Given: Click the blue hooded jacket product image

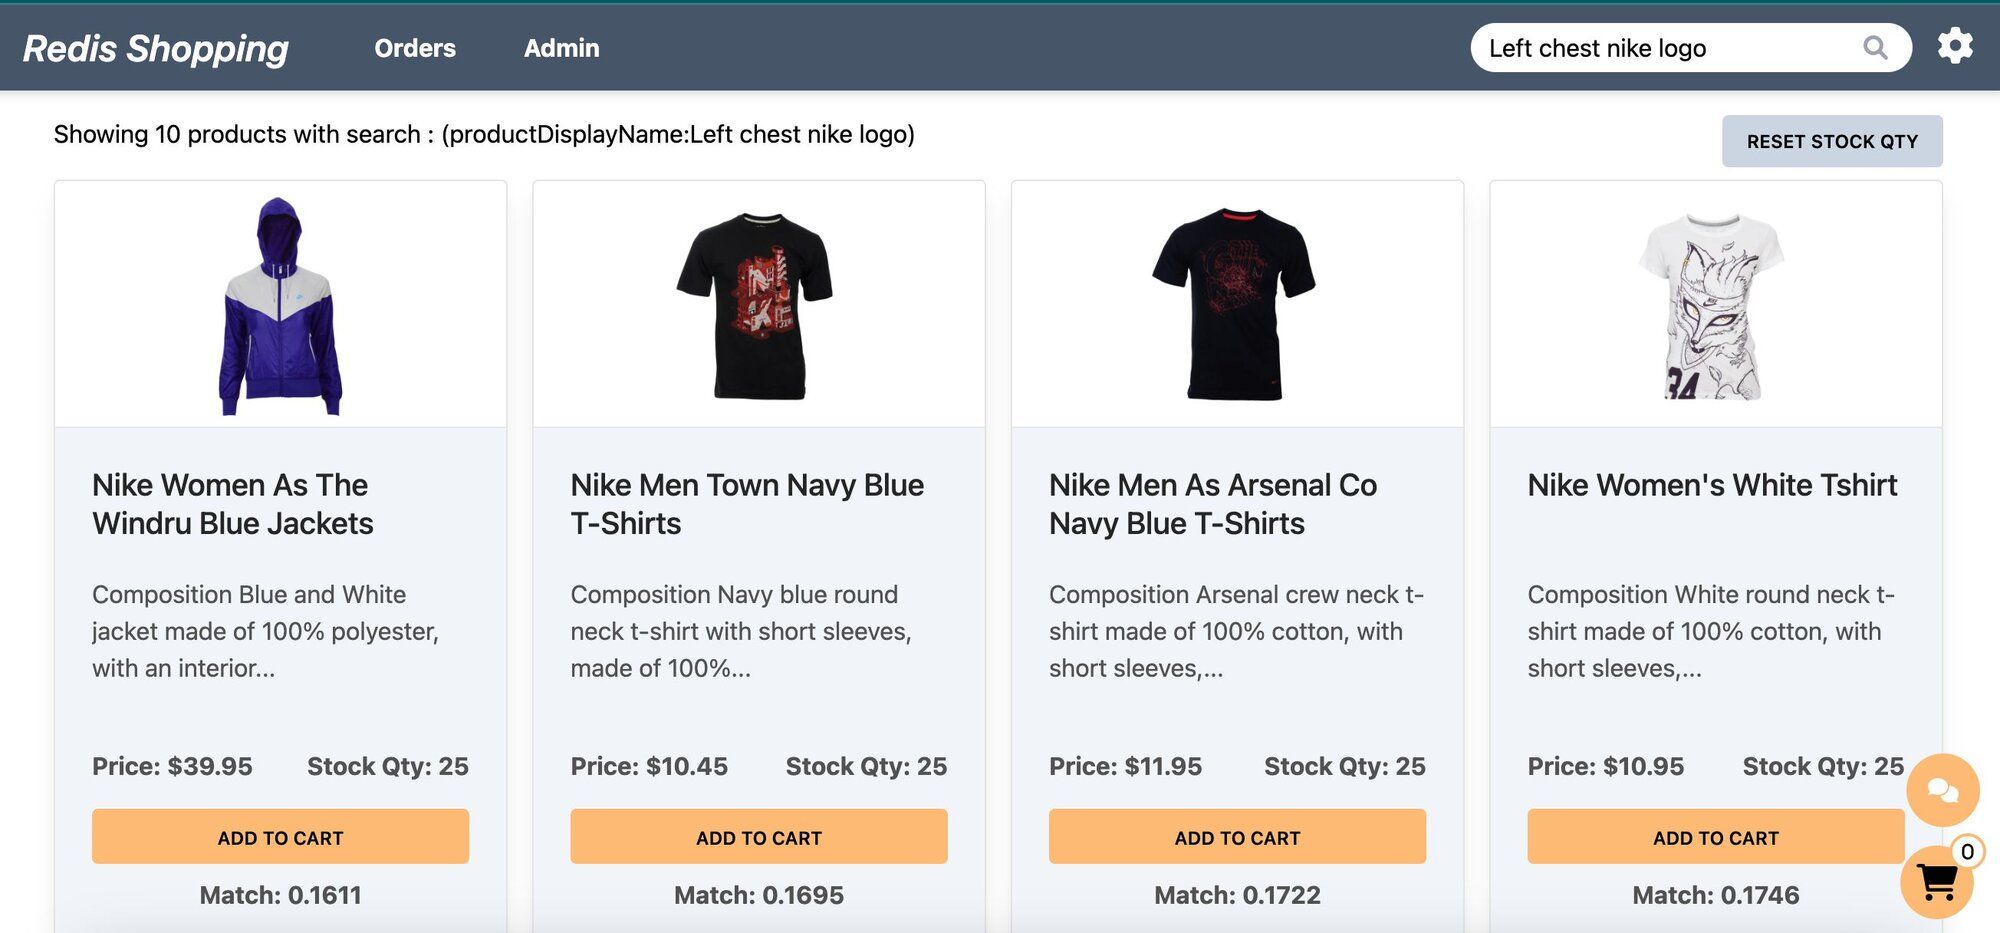Looking at the screenshot, I should point(280,306).
